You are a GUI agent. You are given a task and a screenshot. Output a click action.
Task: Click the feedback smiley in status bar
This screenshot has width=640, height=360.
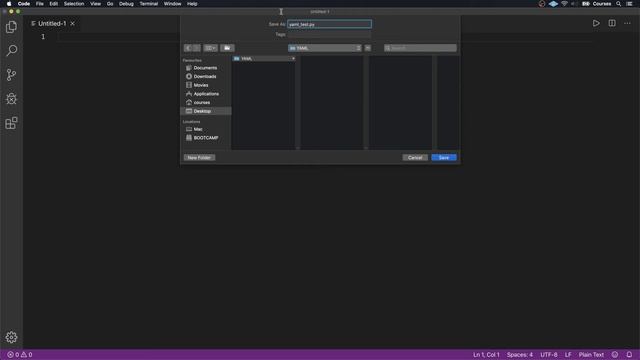point(615,355)
